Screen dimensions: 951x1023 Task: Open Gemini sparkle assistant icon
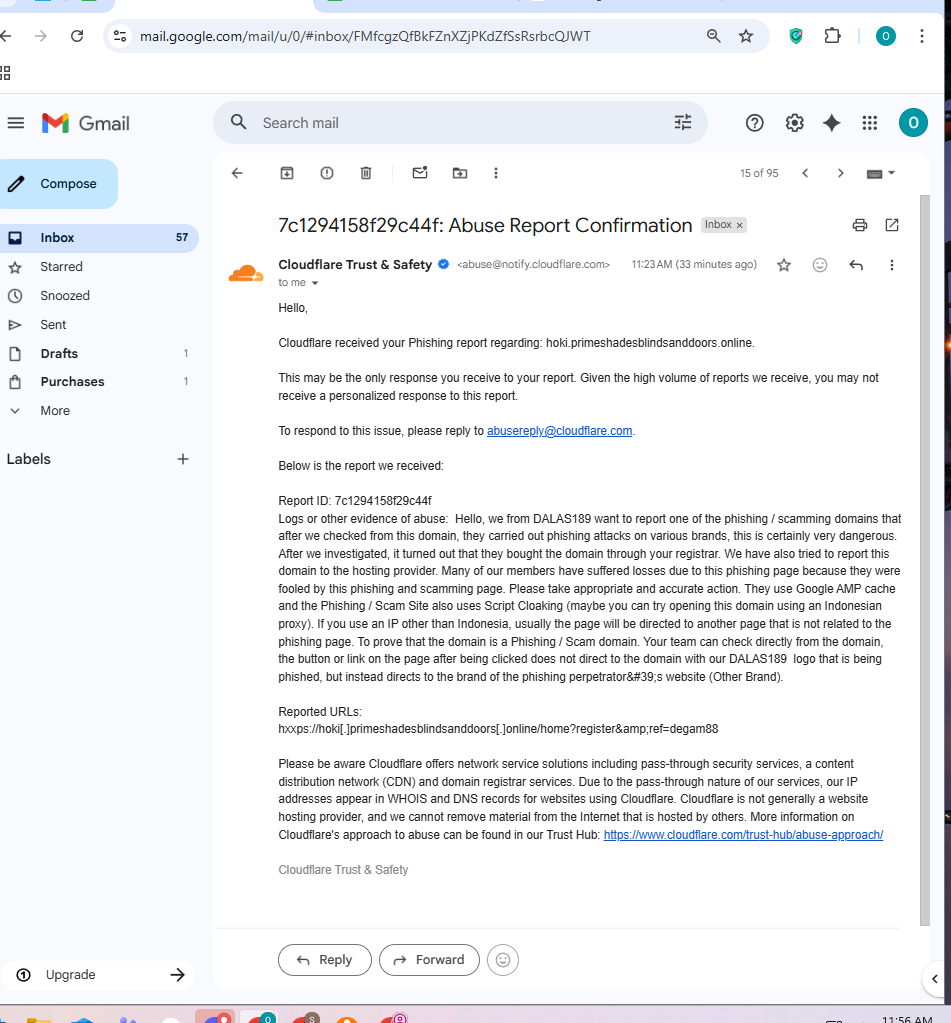832,123
